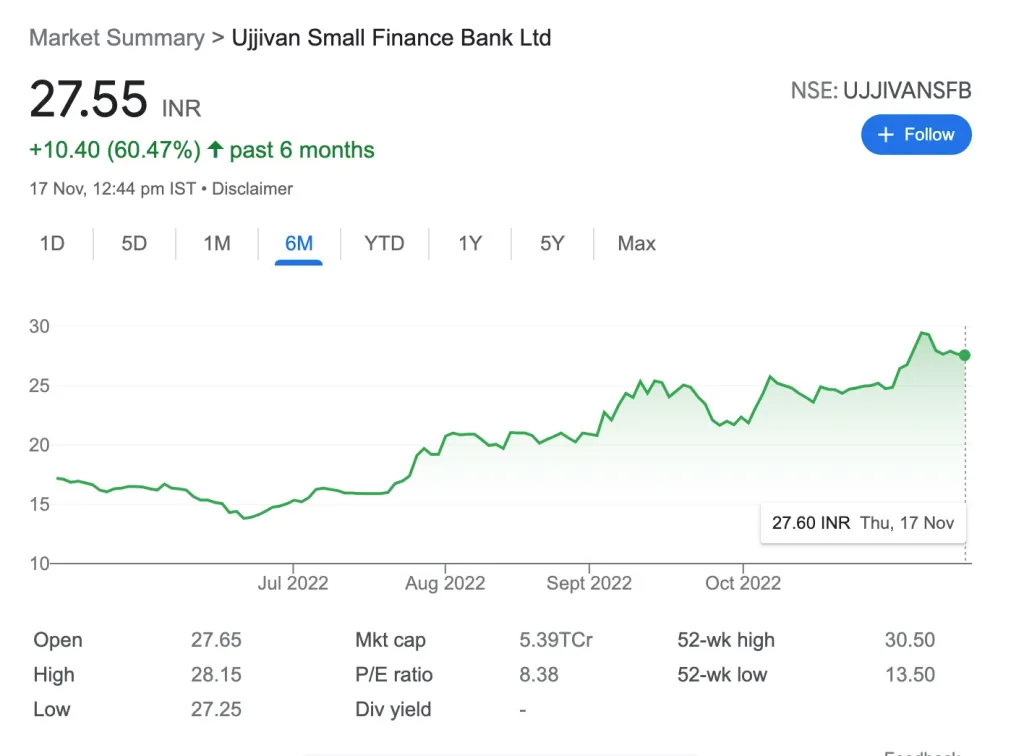
Task: Click the Sept 2022 axis label
Action: 589,583
